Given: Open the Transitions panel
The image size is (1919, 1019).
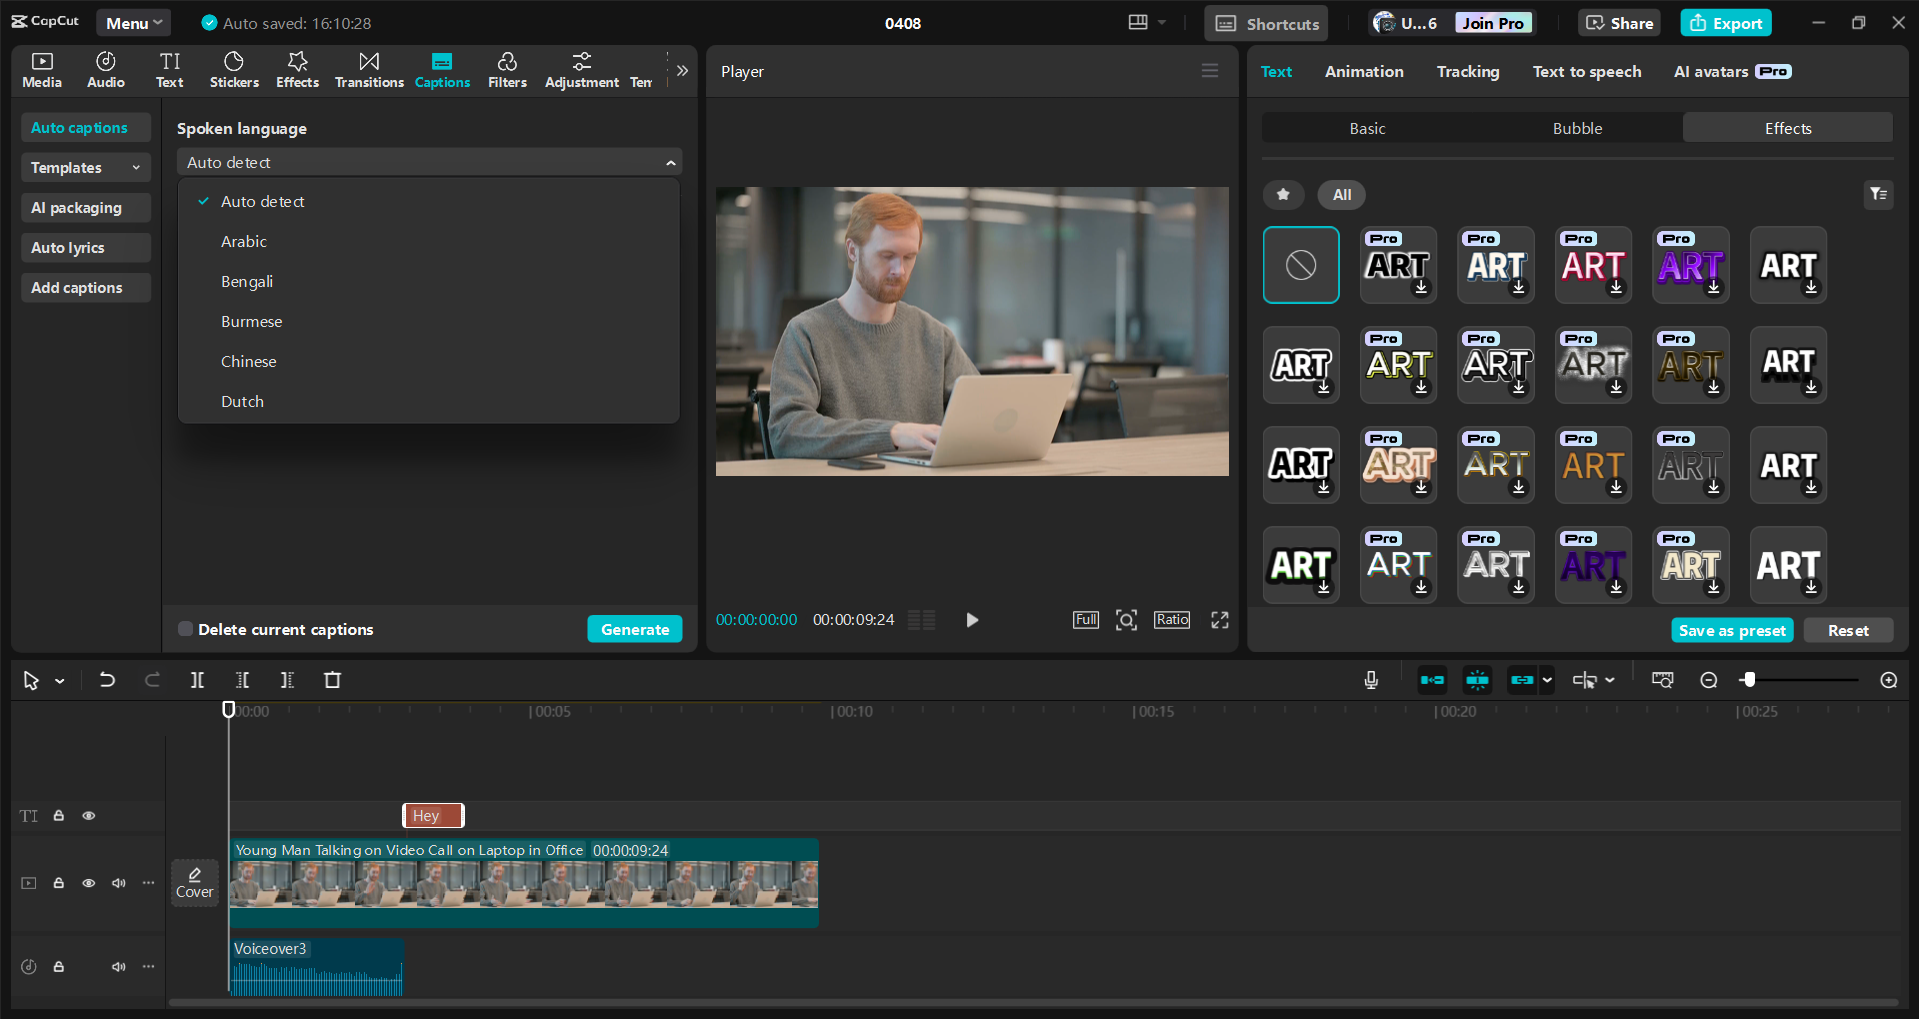Looking at the screenshot, I should point(368,69).
